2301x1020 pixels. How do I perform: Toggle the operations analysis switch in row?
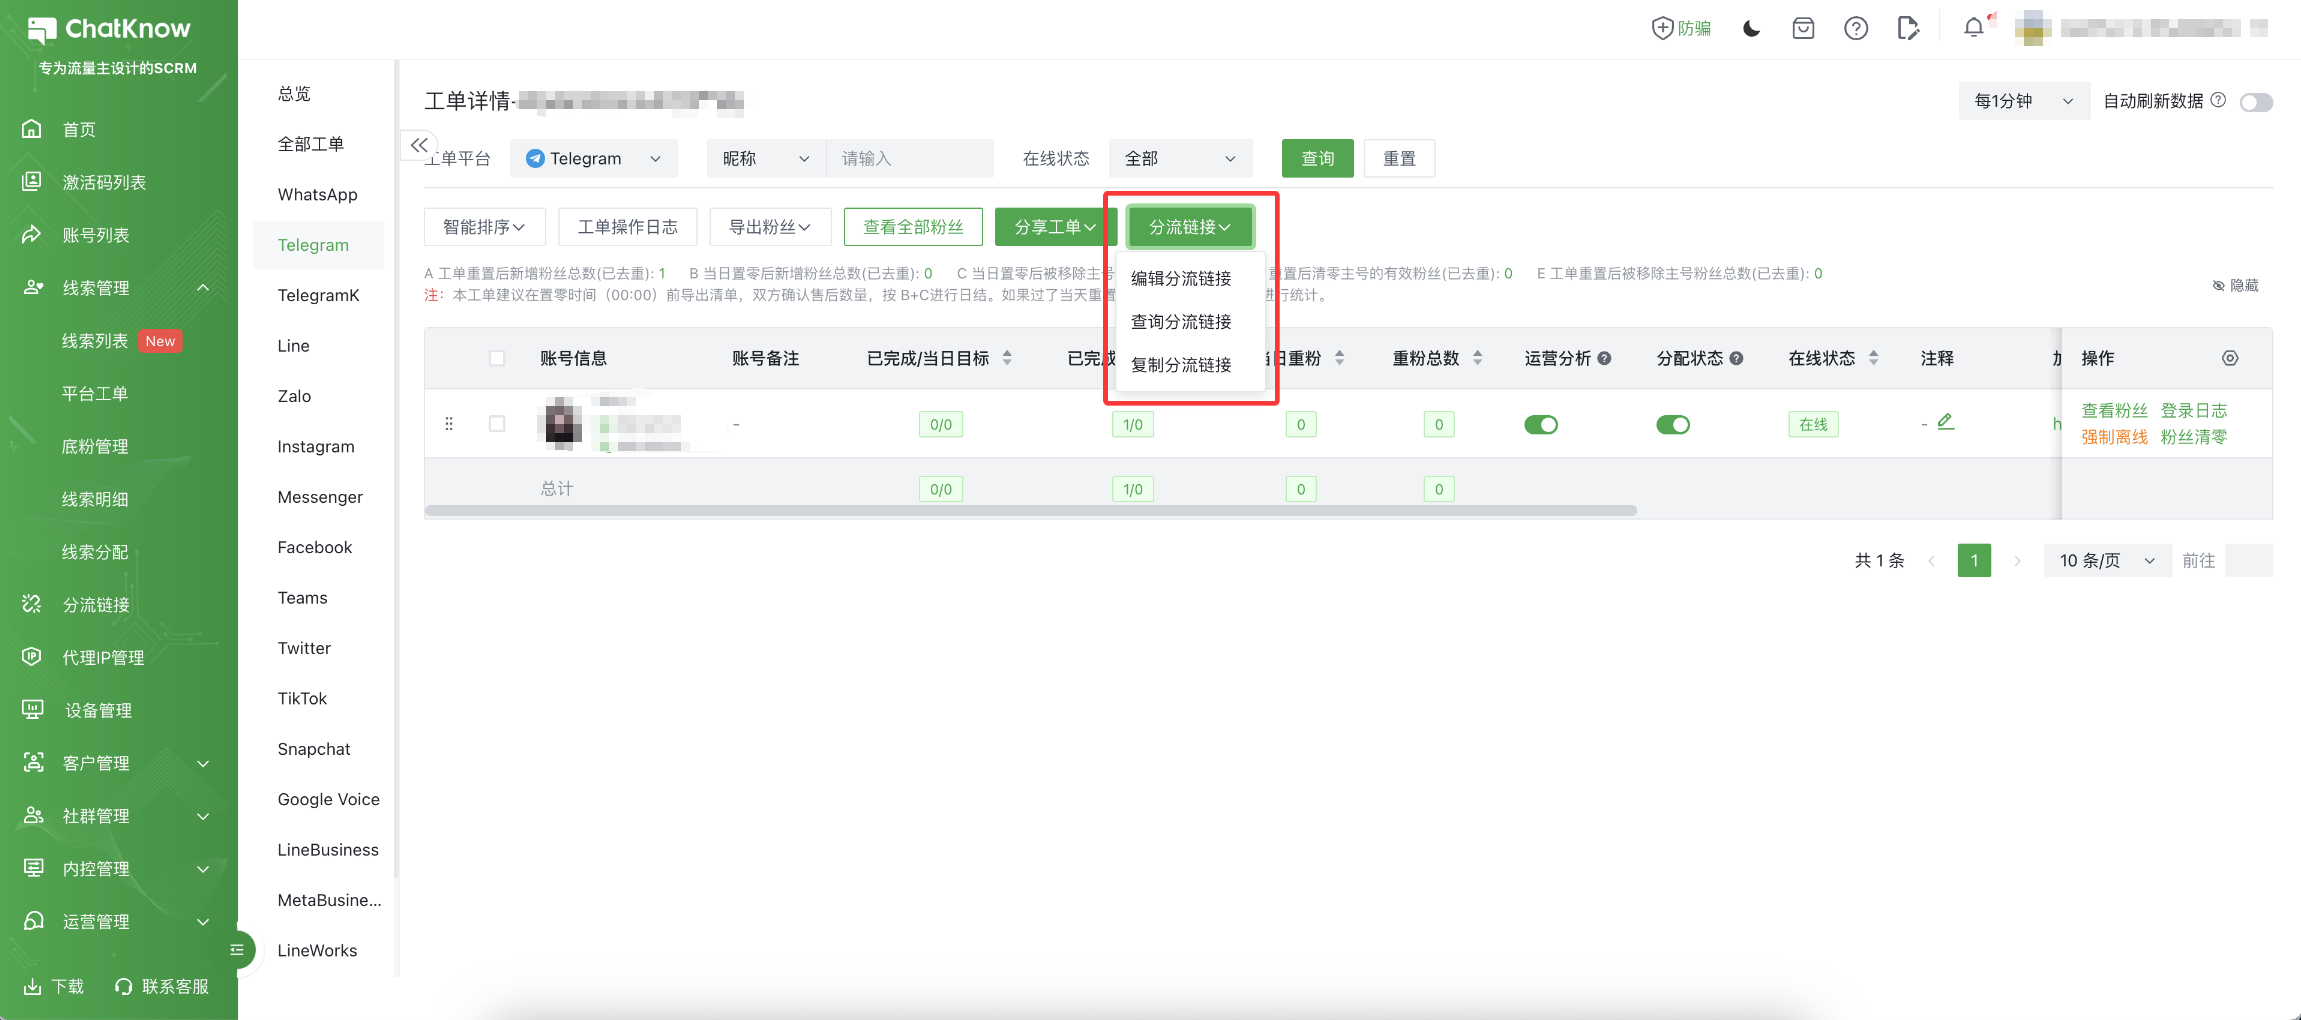click(x=1540, y=425)
